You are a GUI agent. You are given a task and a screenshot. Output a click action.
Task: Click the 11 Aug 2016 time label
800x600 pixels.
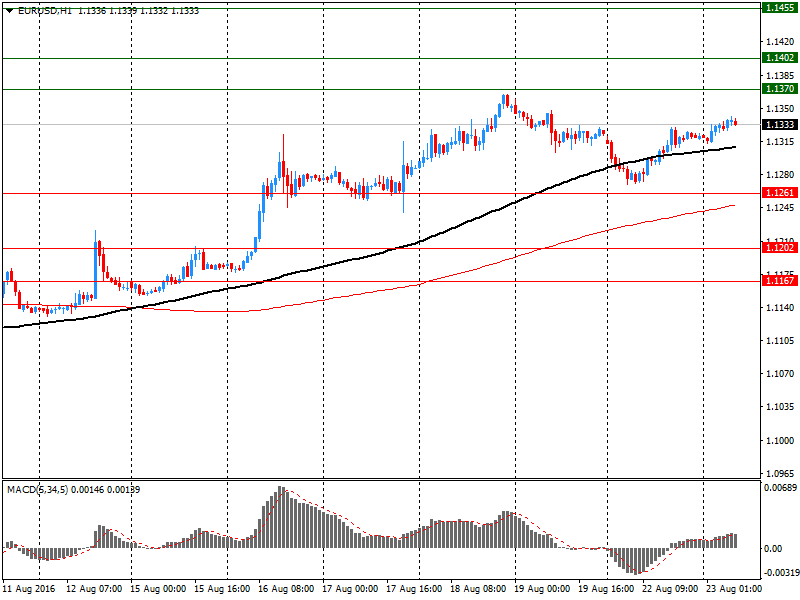click(x=28, y=589)
